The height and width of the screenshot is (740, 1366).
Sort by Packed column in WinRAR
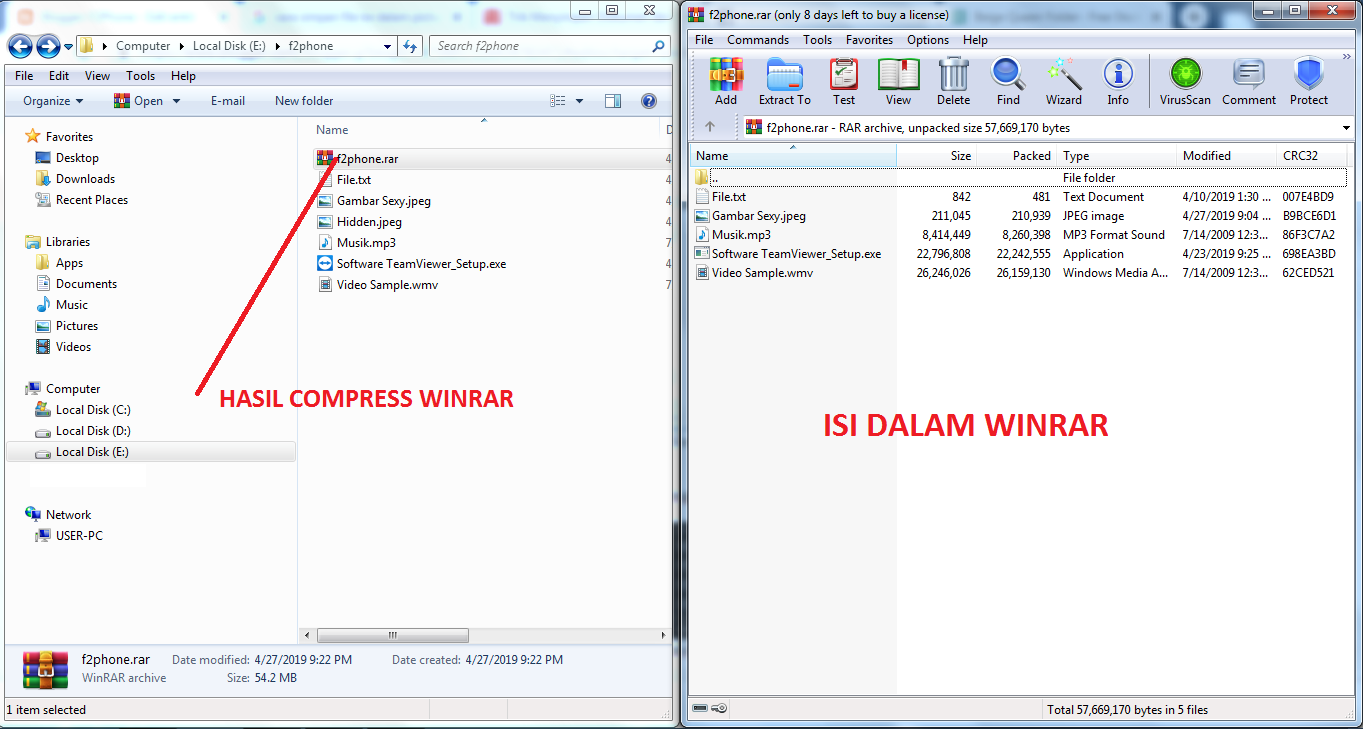tap(1016, 156)
